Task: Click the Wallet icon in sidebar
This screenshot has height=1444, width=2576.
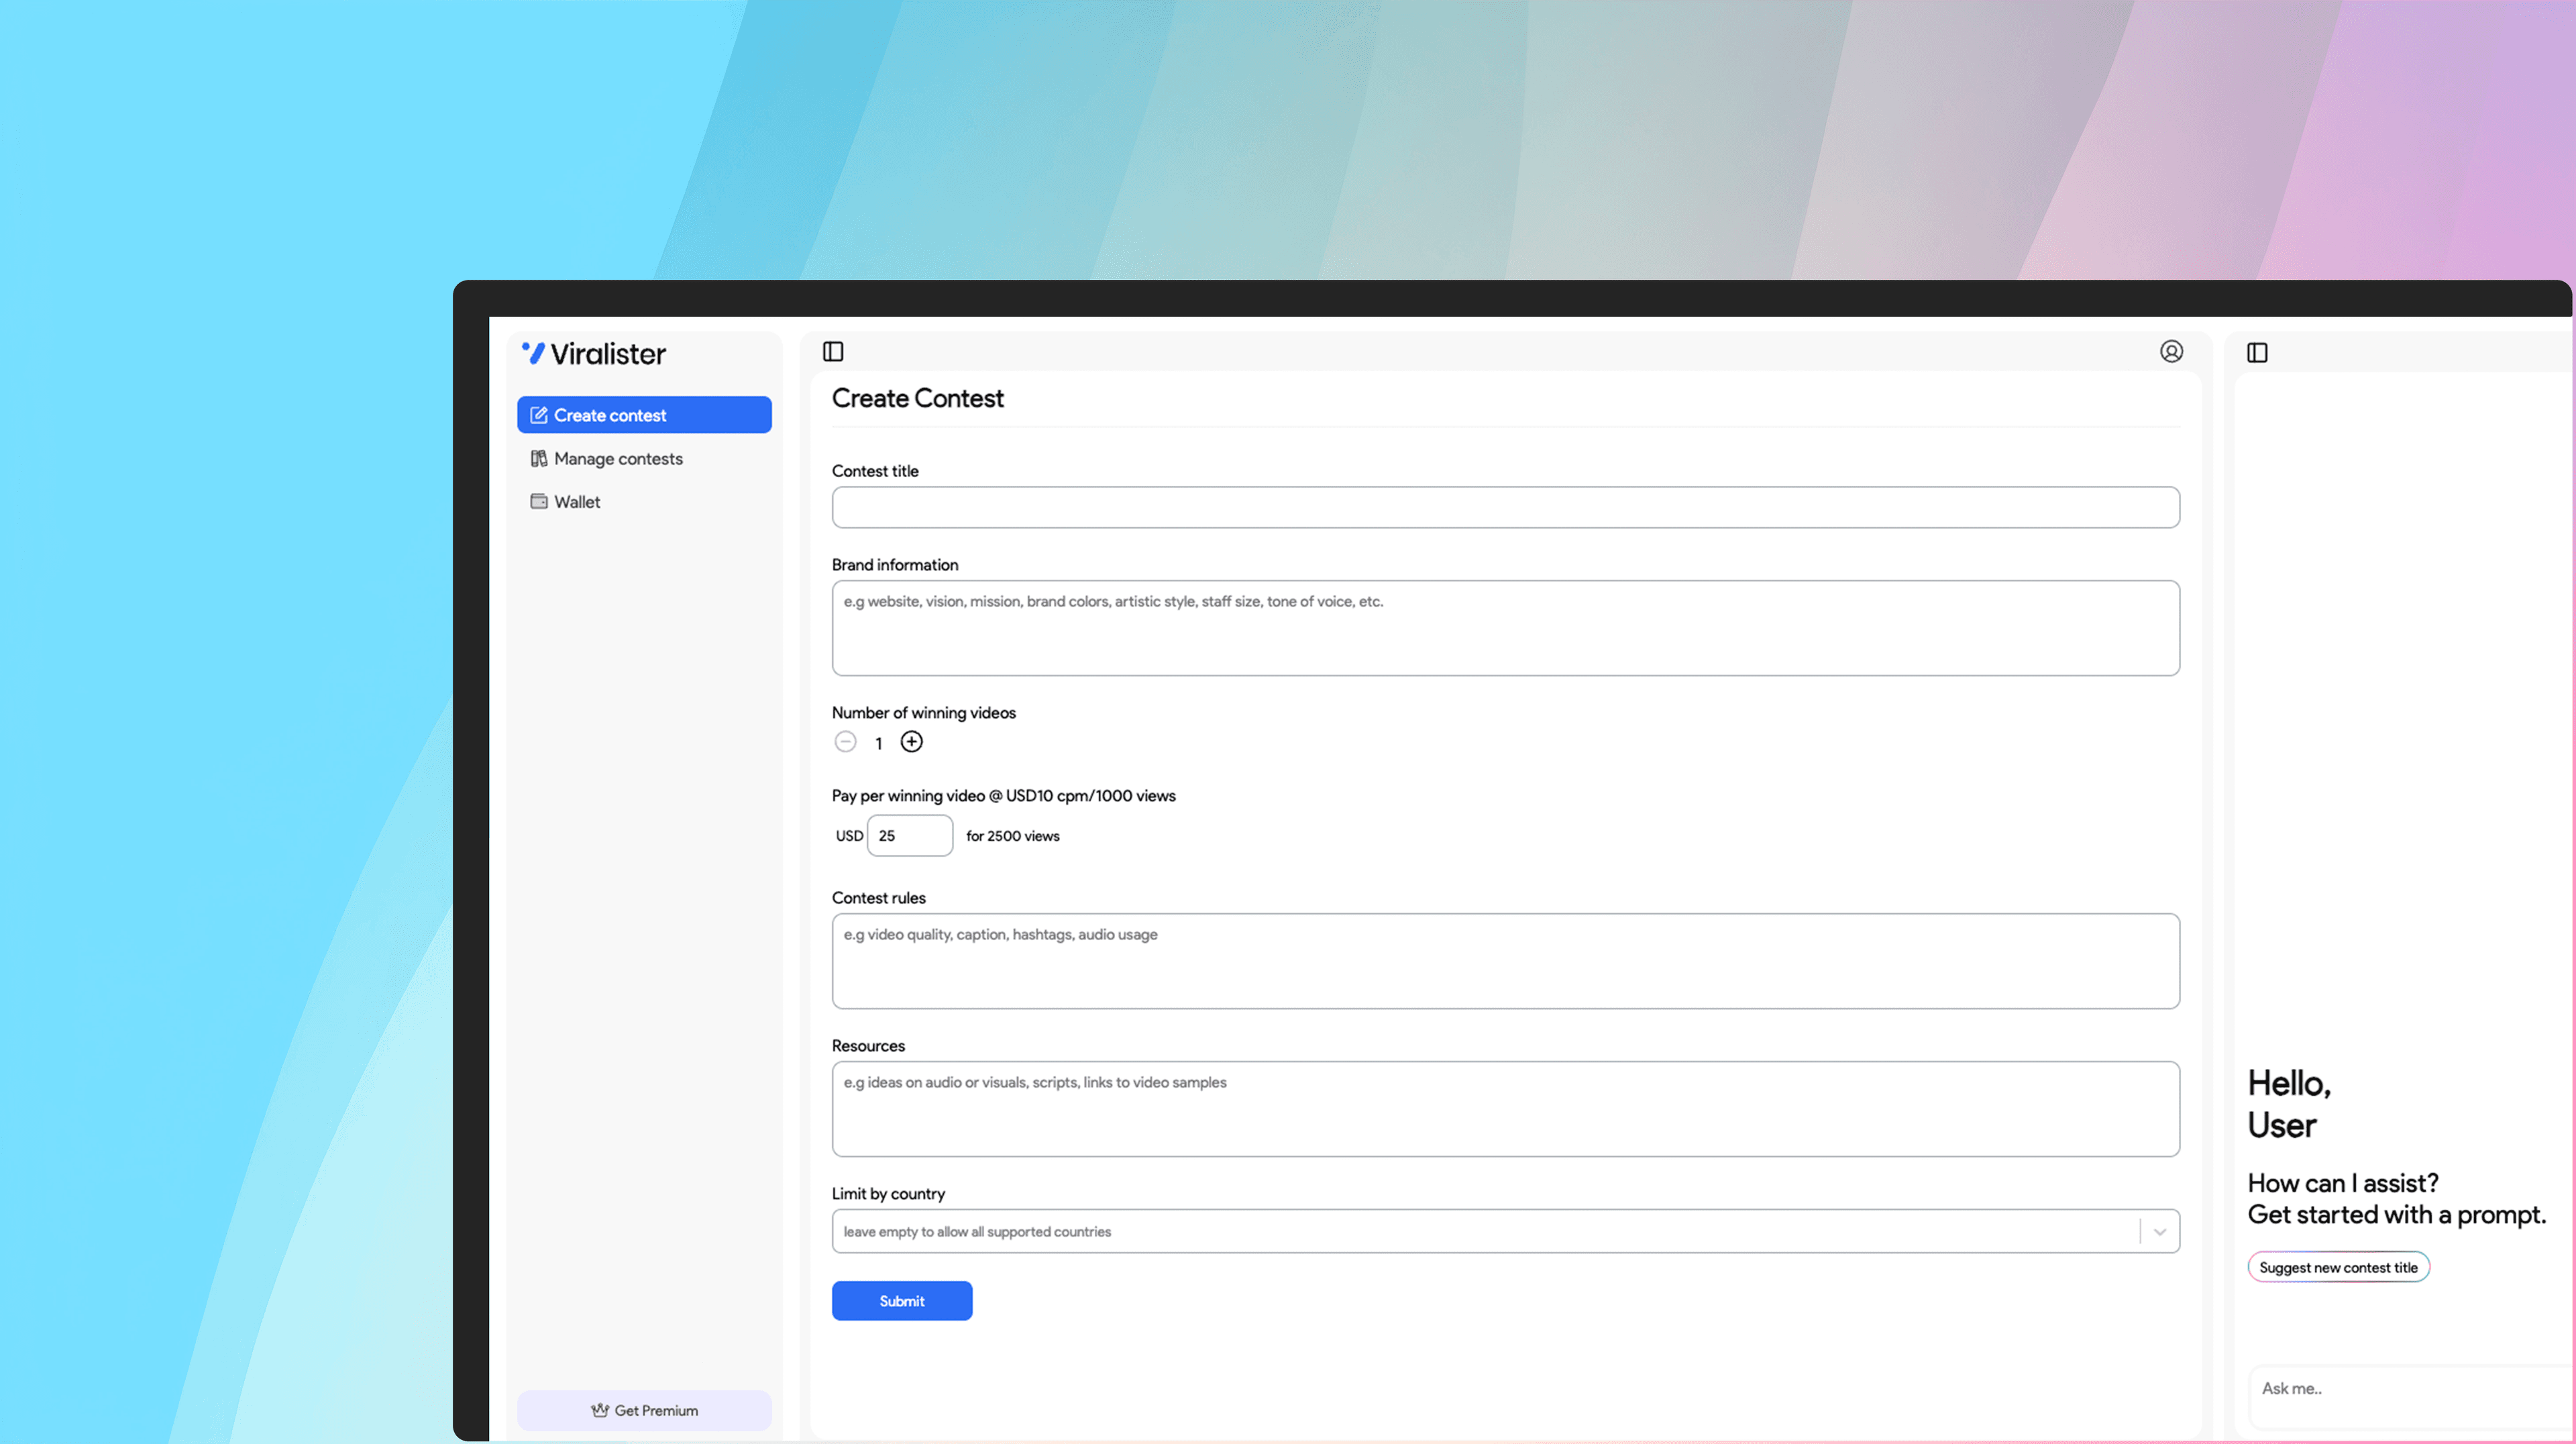Action: tap(538, 501)
